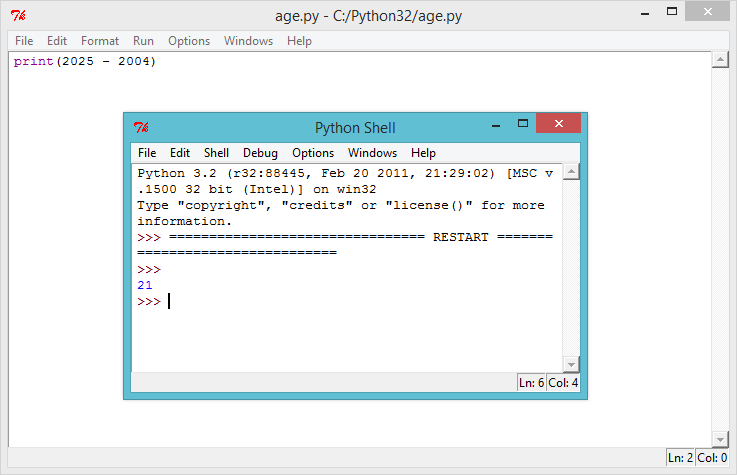Image resolution: width=737 pixels, height=475 pixels.
Task: Open the Run menu in the editor
Action: [x=143, y=41]
